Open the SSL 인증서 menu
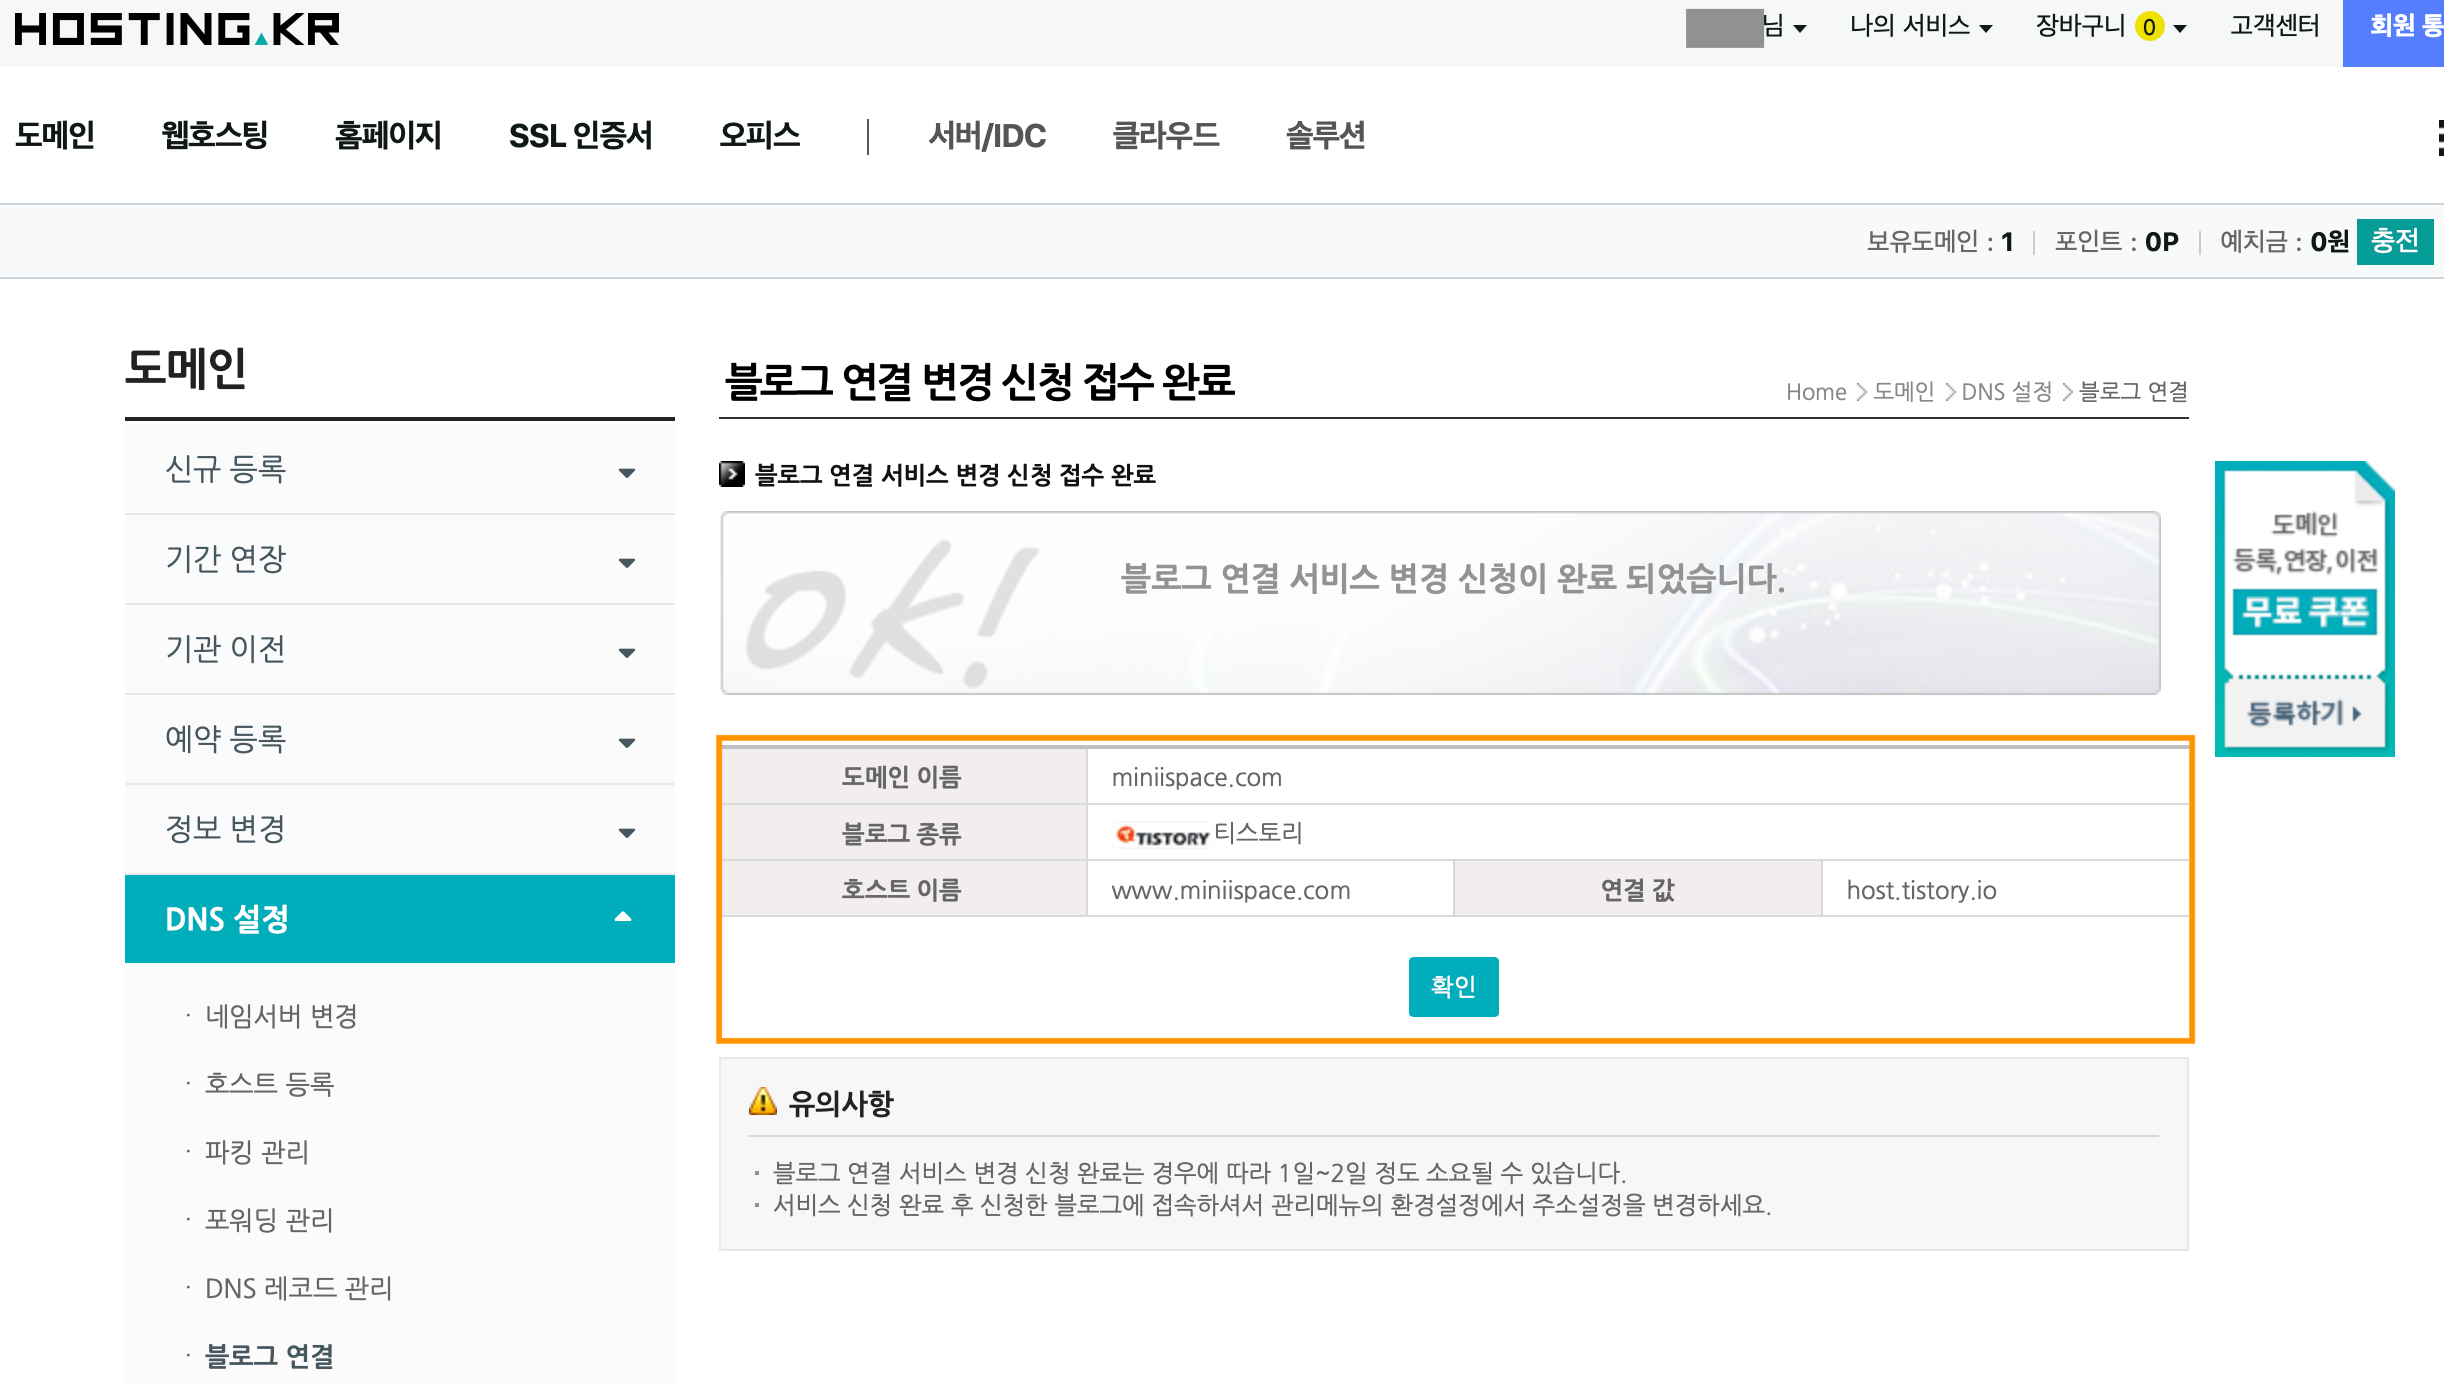 coord(580,135)
